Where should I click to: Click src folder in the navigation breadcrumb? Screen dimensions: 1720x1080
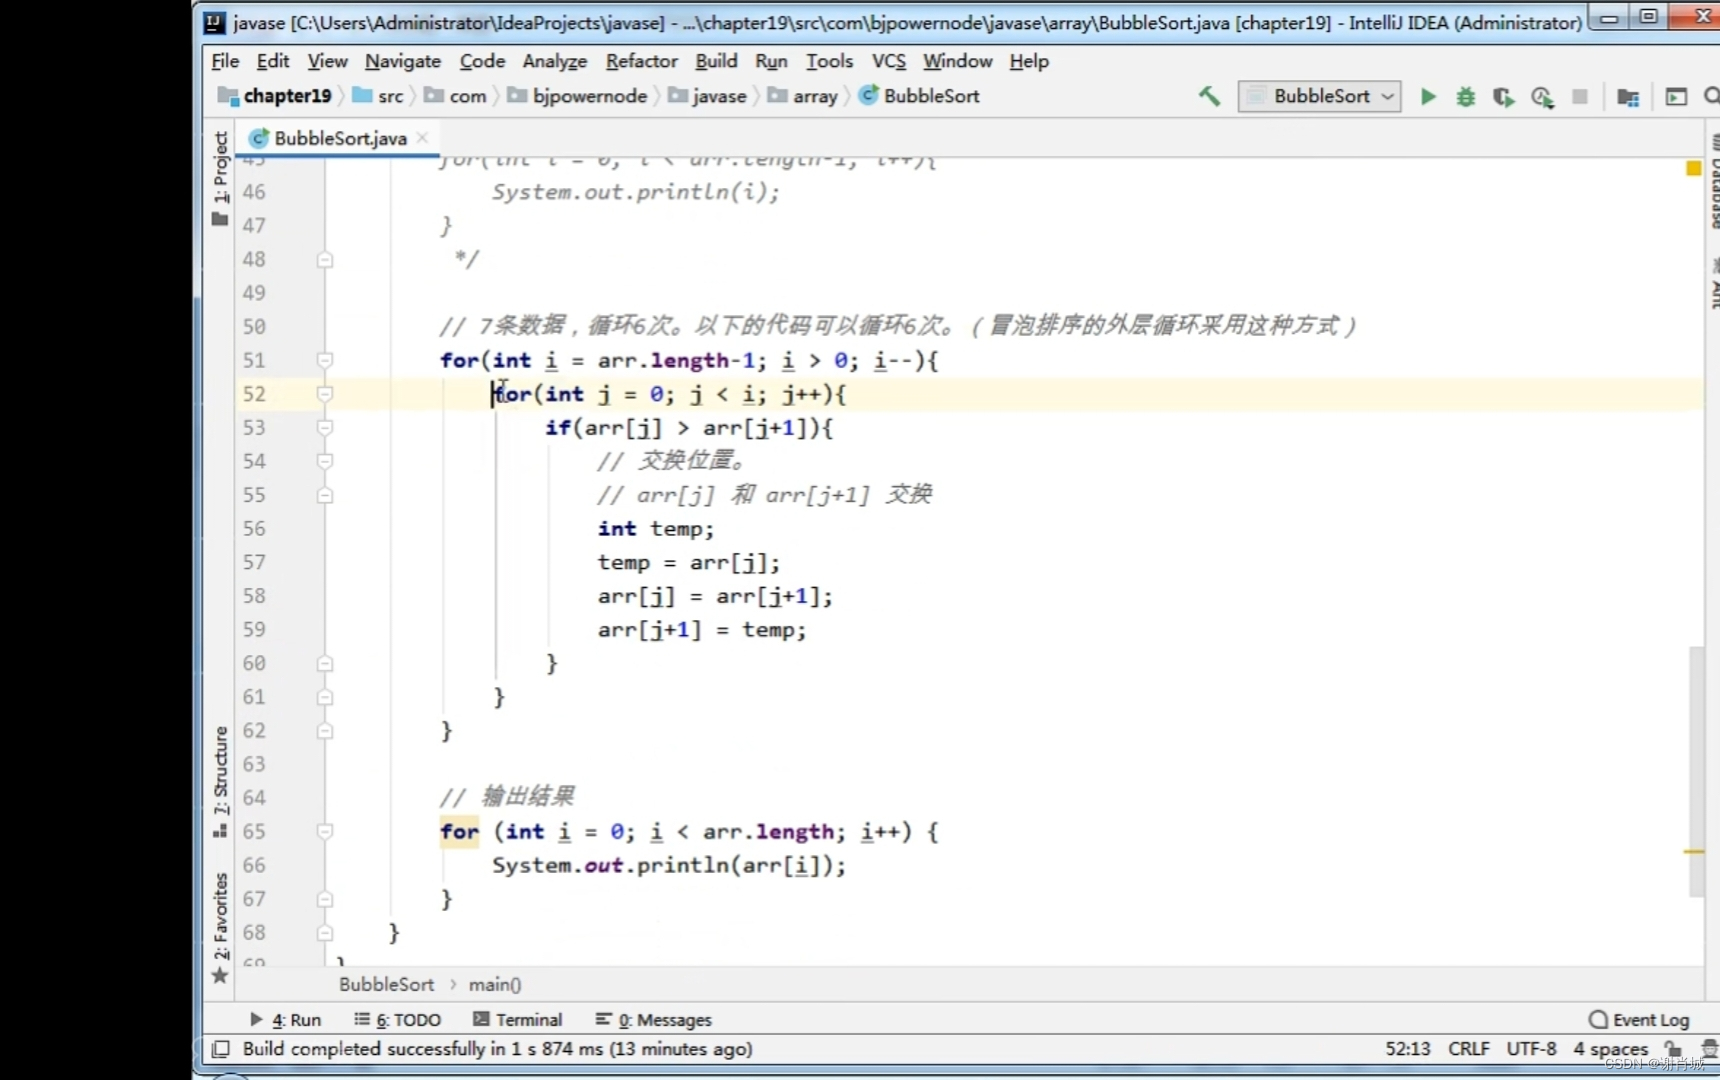point(379,96)
